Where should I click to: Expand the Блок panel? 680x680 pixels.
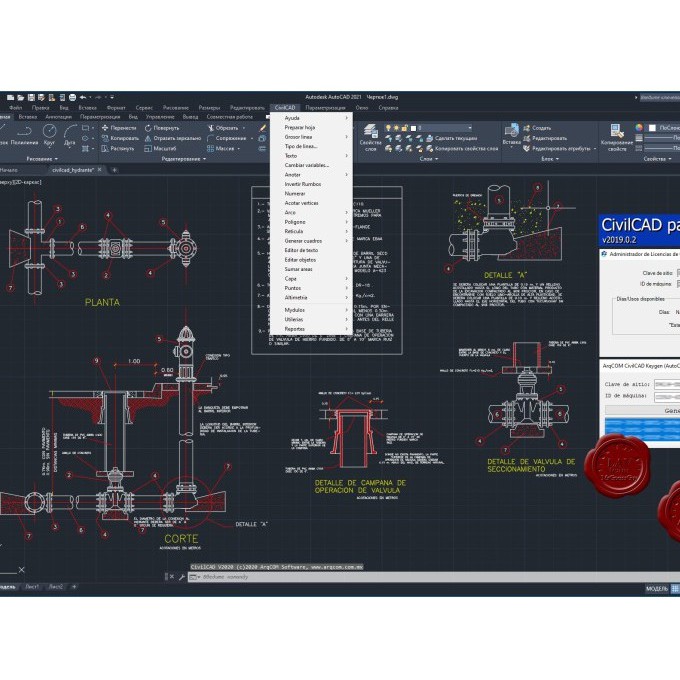click(550, 159)
